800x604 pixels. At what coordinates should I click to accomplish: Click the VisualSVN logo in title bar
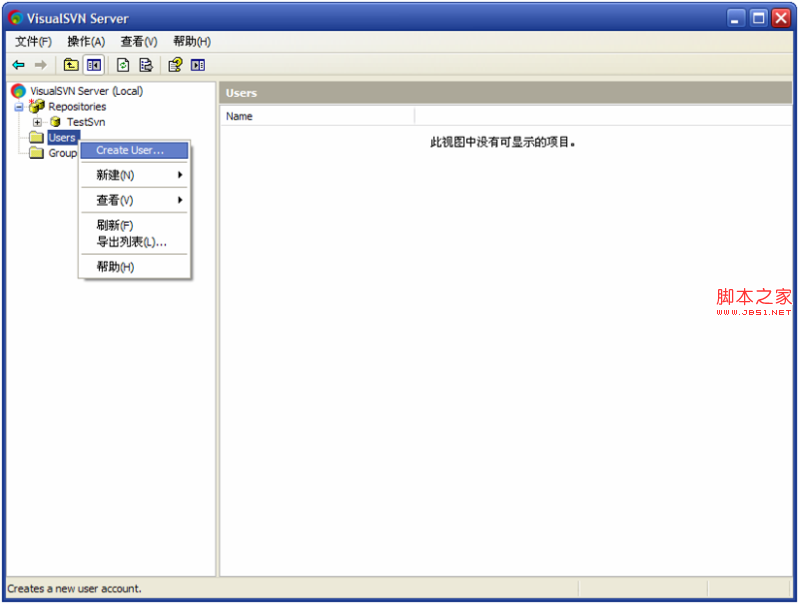coord(16,18)
